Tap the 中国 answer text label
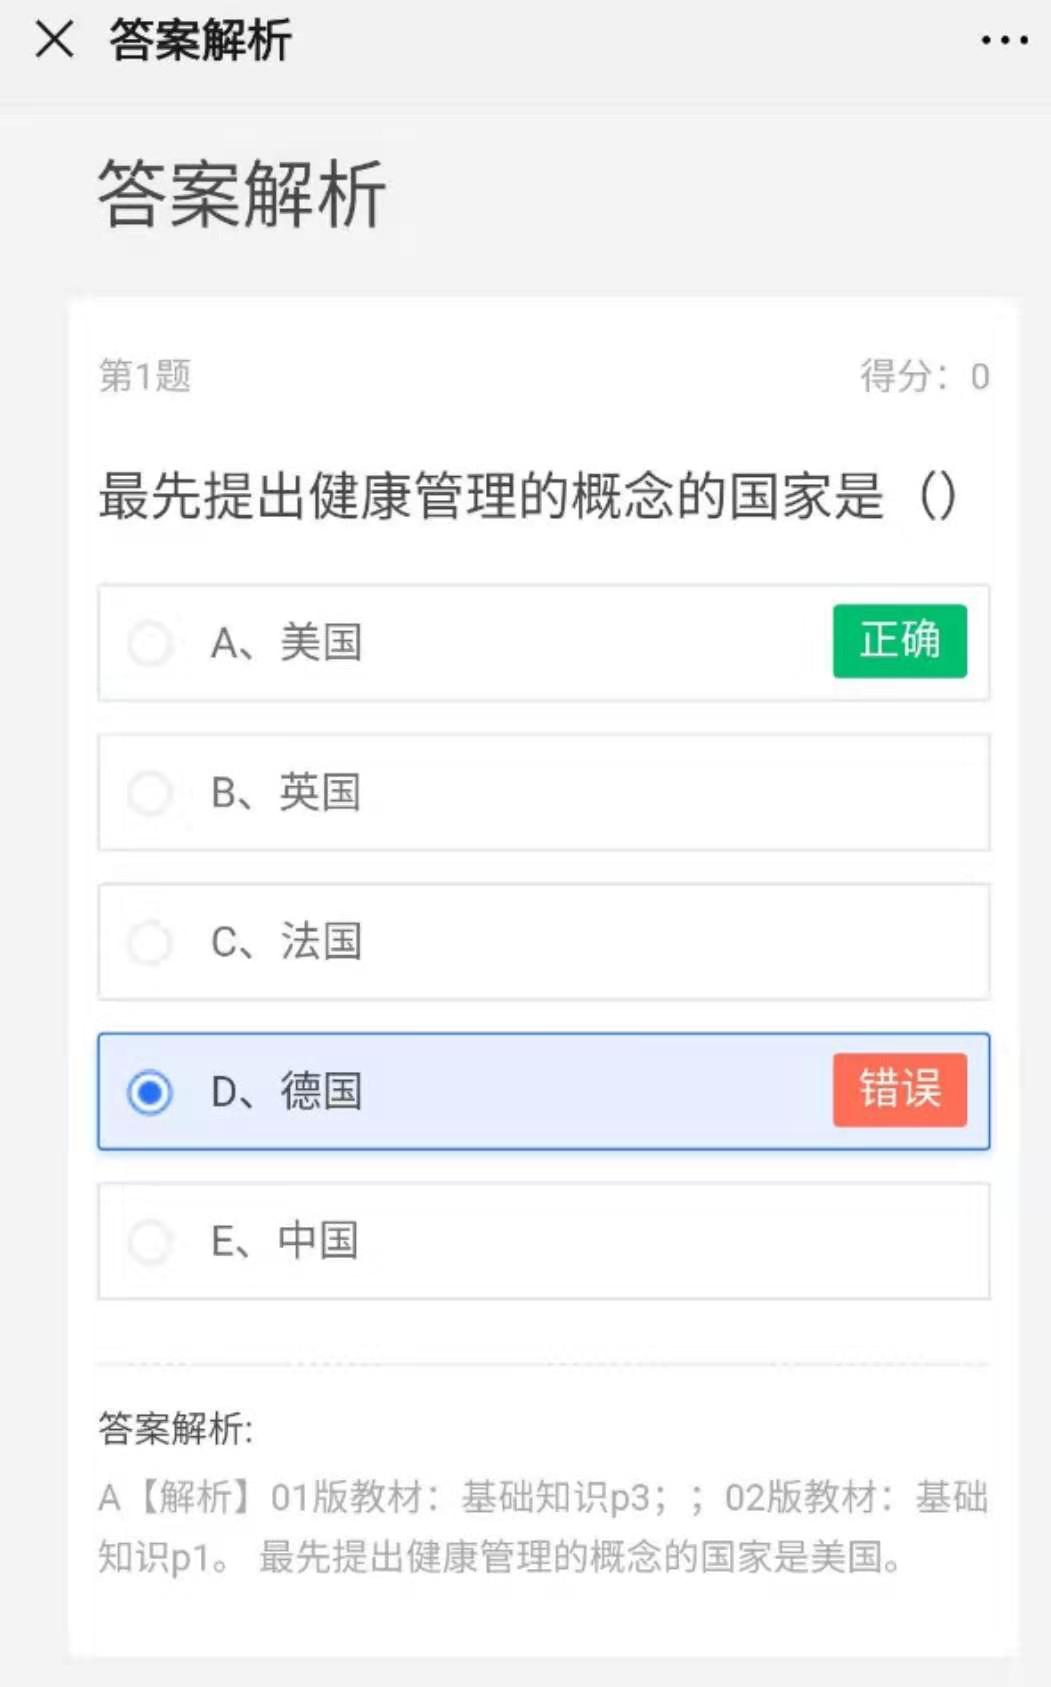This screenshot has width=1051, height=1687. tap(318, 1241)
